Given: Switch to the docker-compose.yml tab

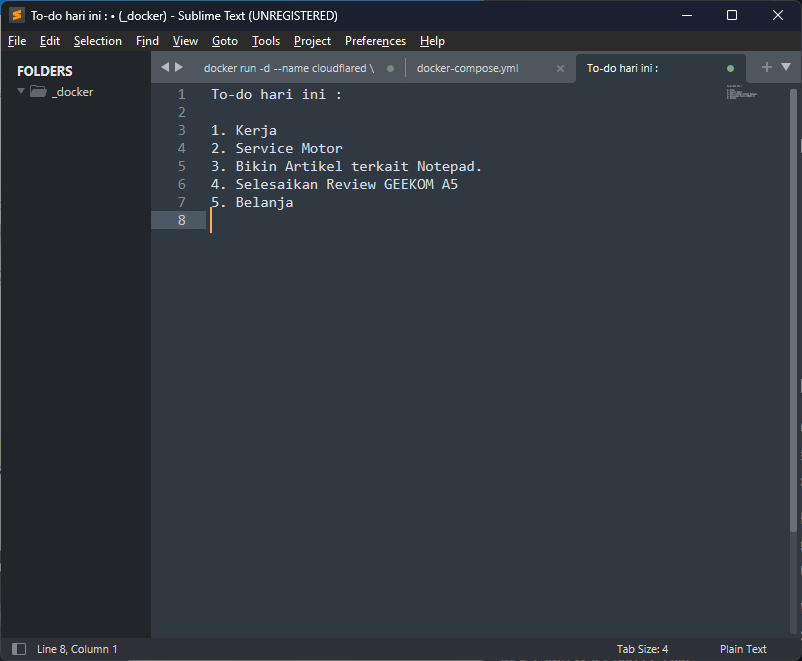Looking at the screenshot, I should (x=468, y=68).
